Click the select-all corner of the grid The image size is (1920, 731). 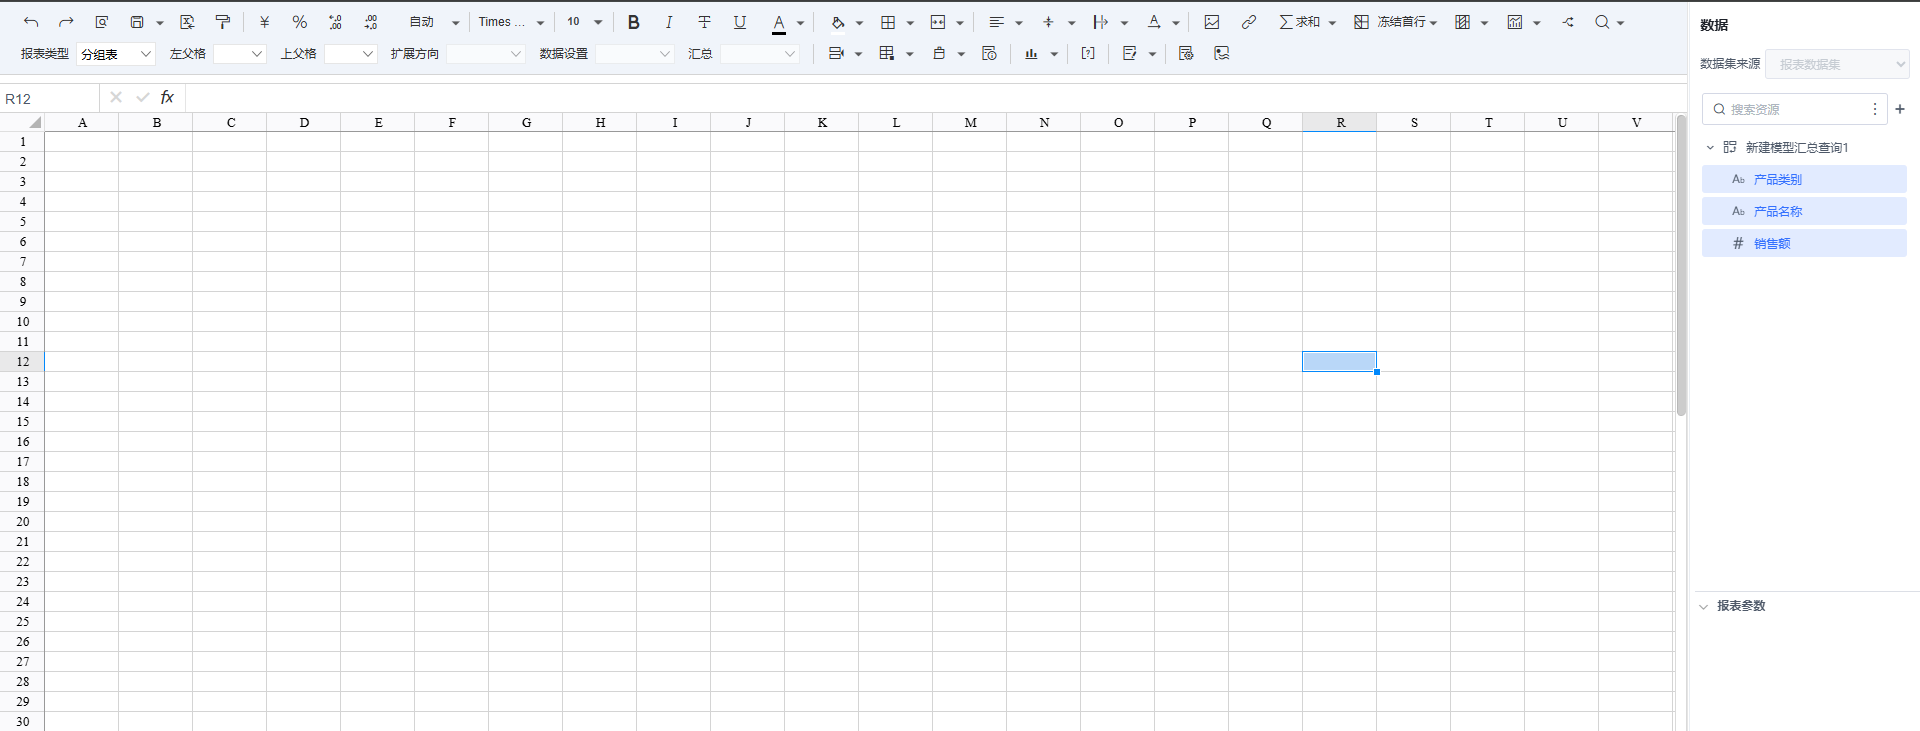coord(22,122)
